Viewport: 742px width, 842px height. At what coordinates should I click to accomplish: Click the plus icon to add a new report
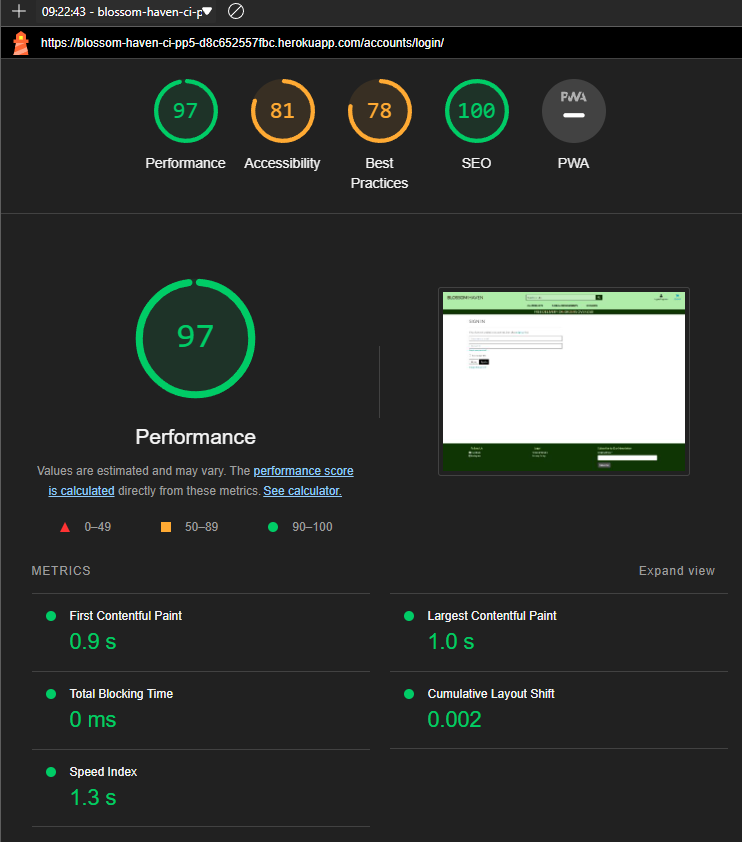19,11
